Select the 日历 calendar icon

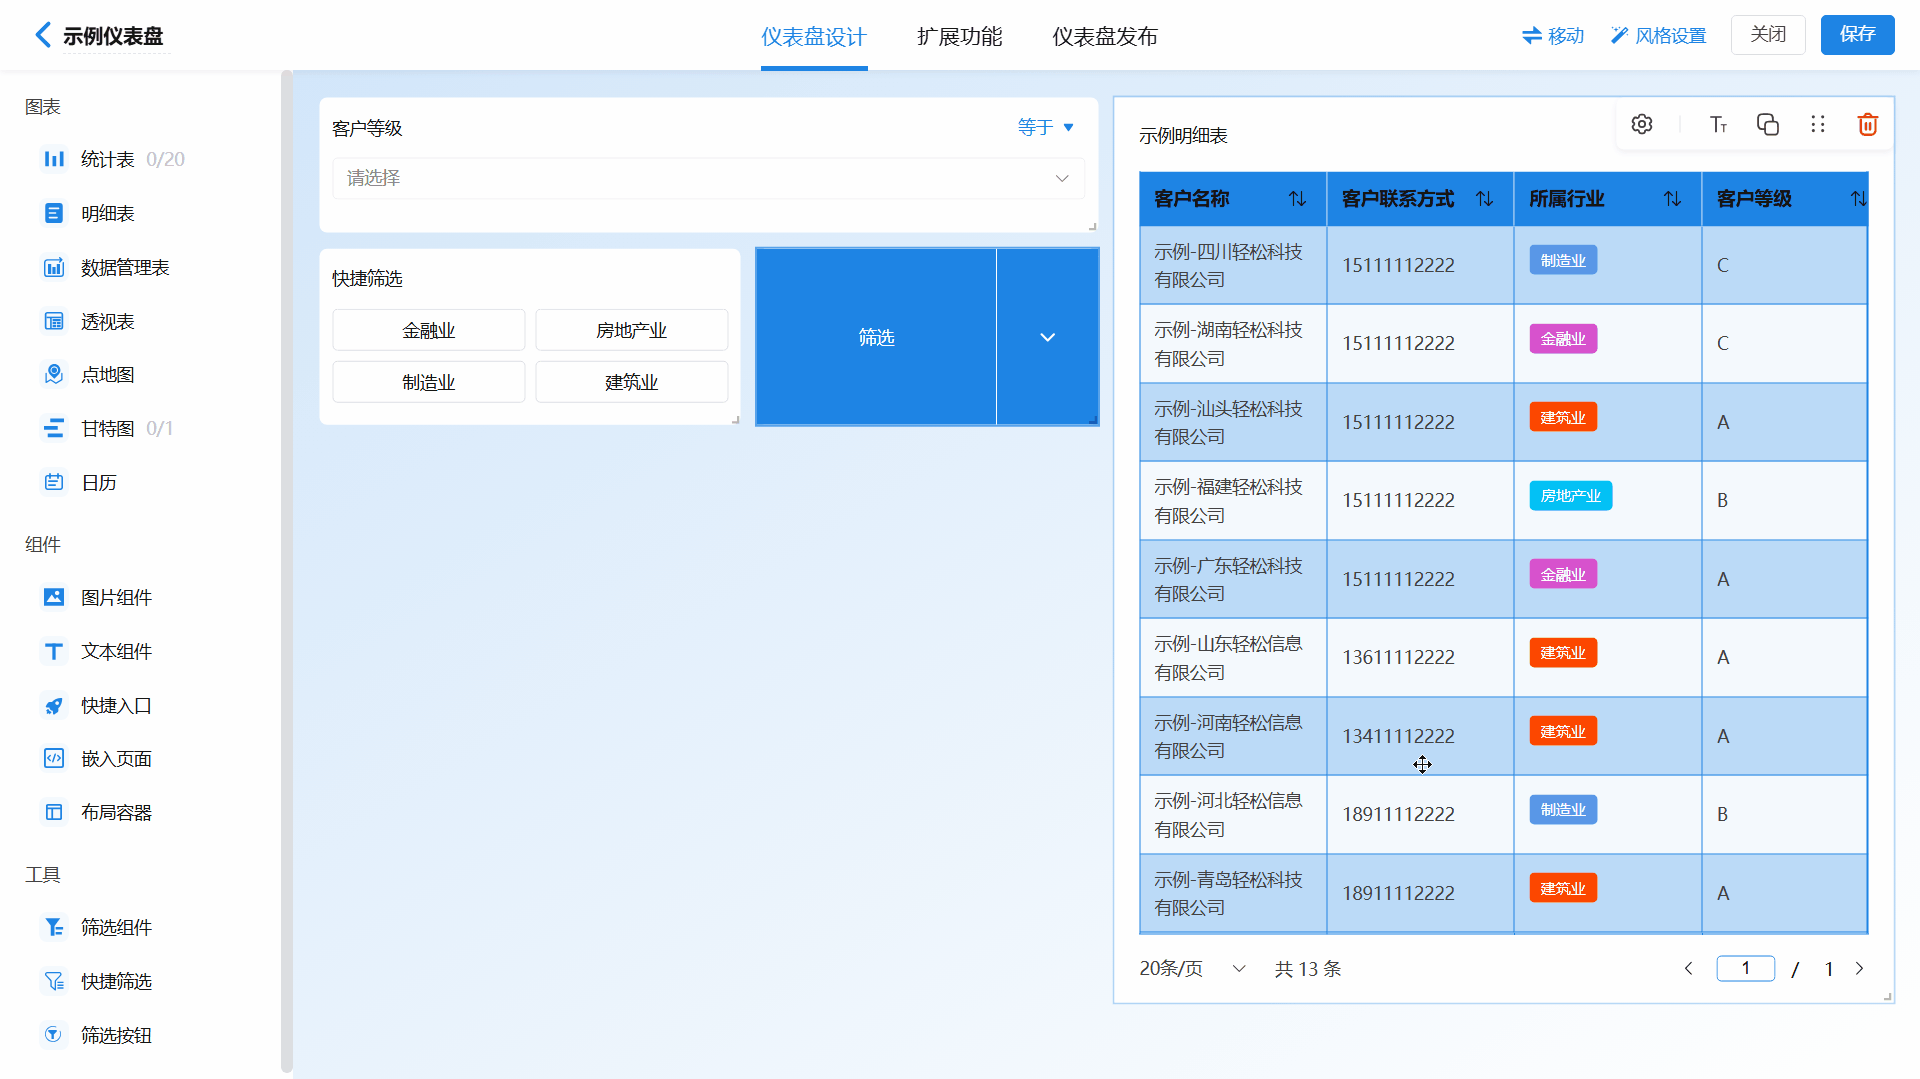54,482
